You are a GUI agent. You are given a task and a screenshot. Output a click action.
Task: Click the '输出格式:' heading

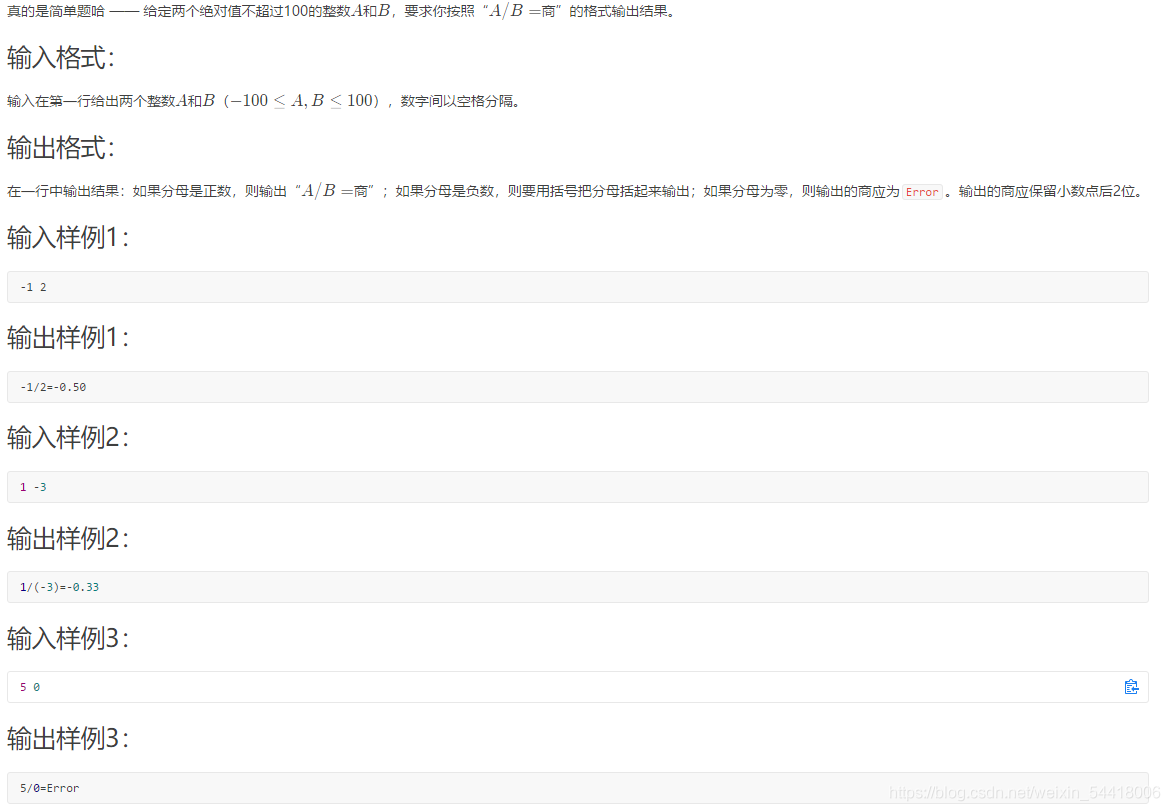point(61,148)
